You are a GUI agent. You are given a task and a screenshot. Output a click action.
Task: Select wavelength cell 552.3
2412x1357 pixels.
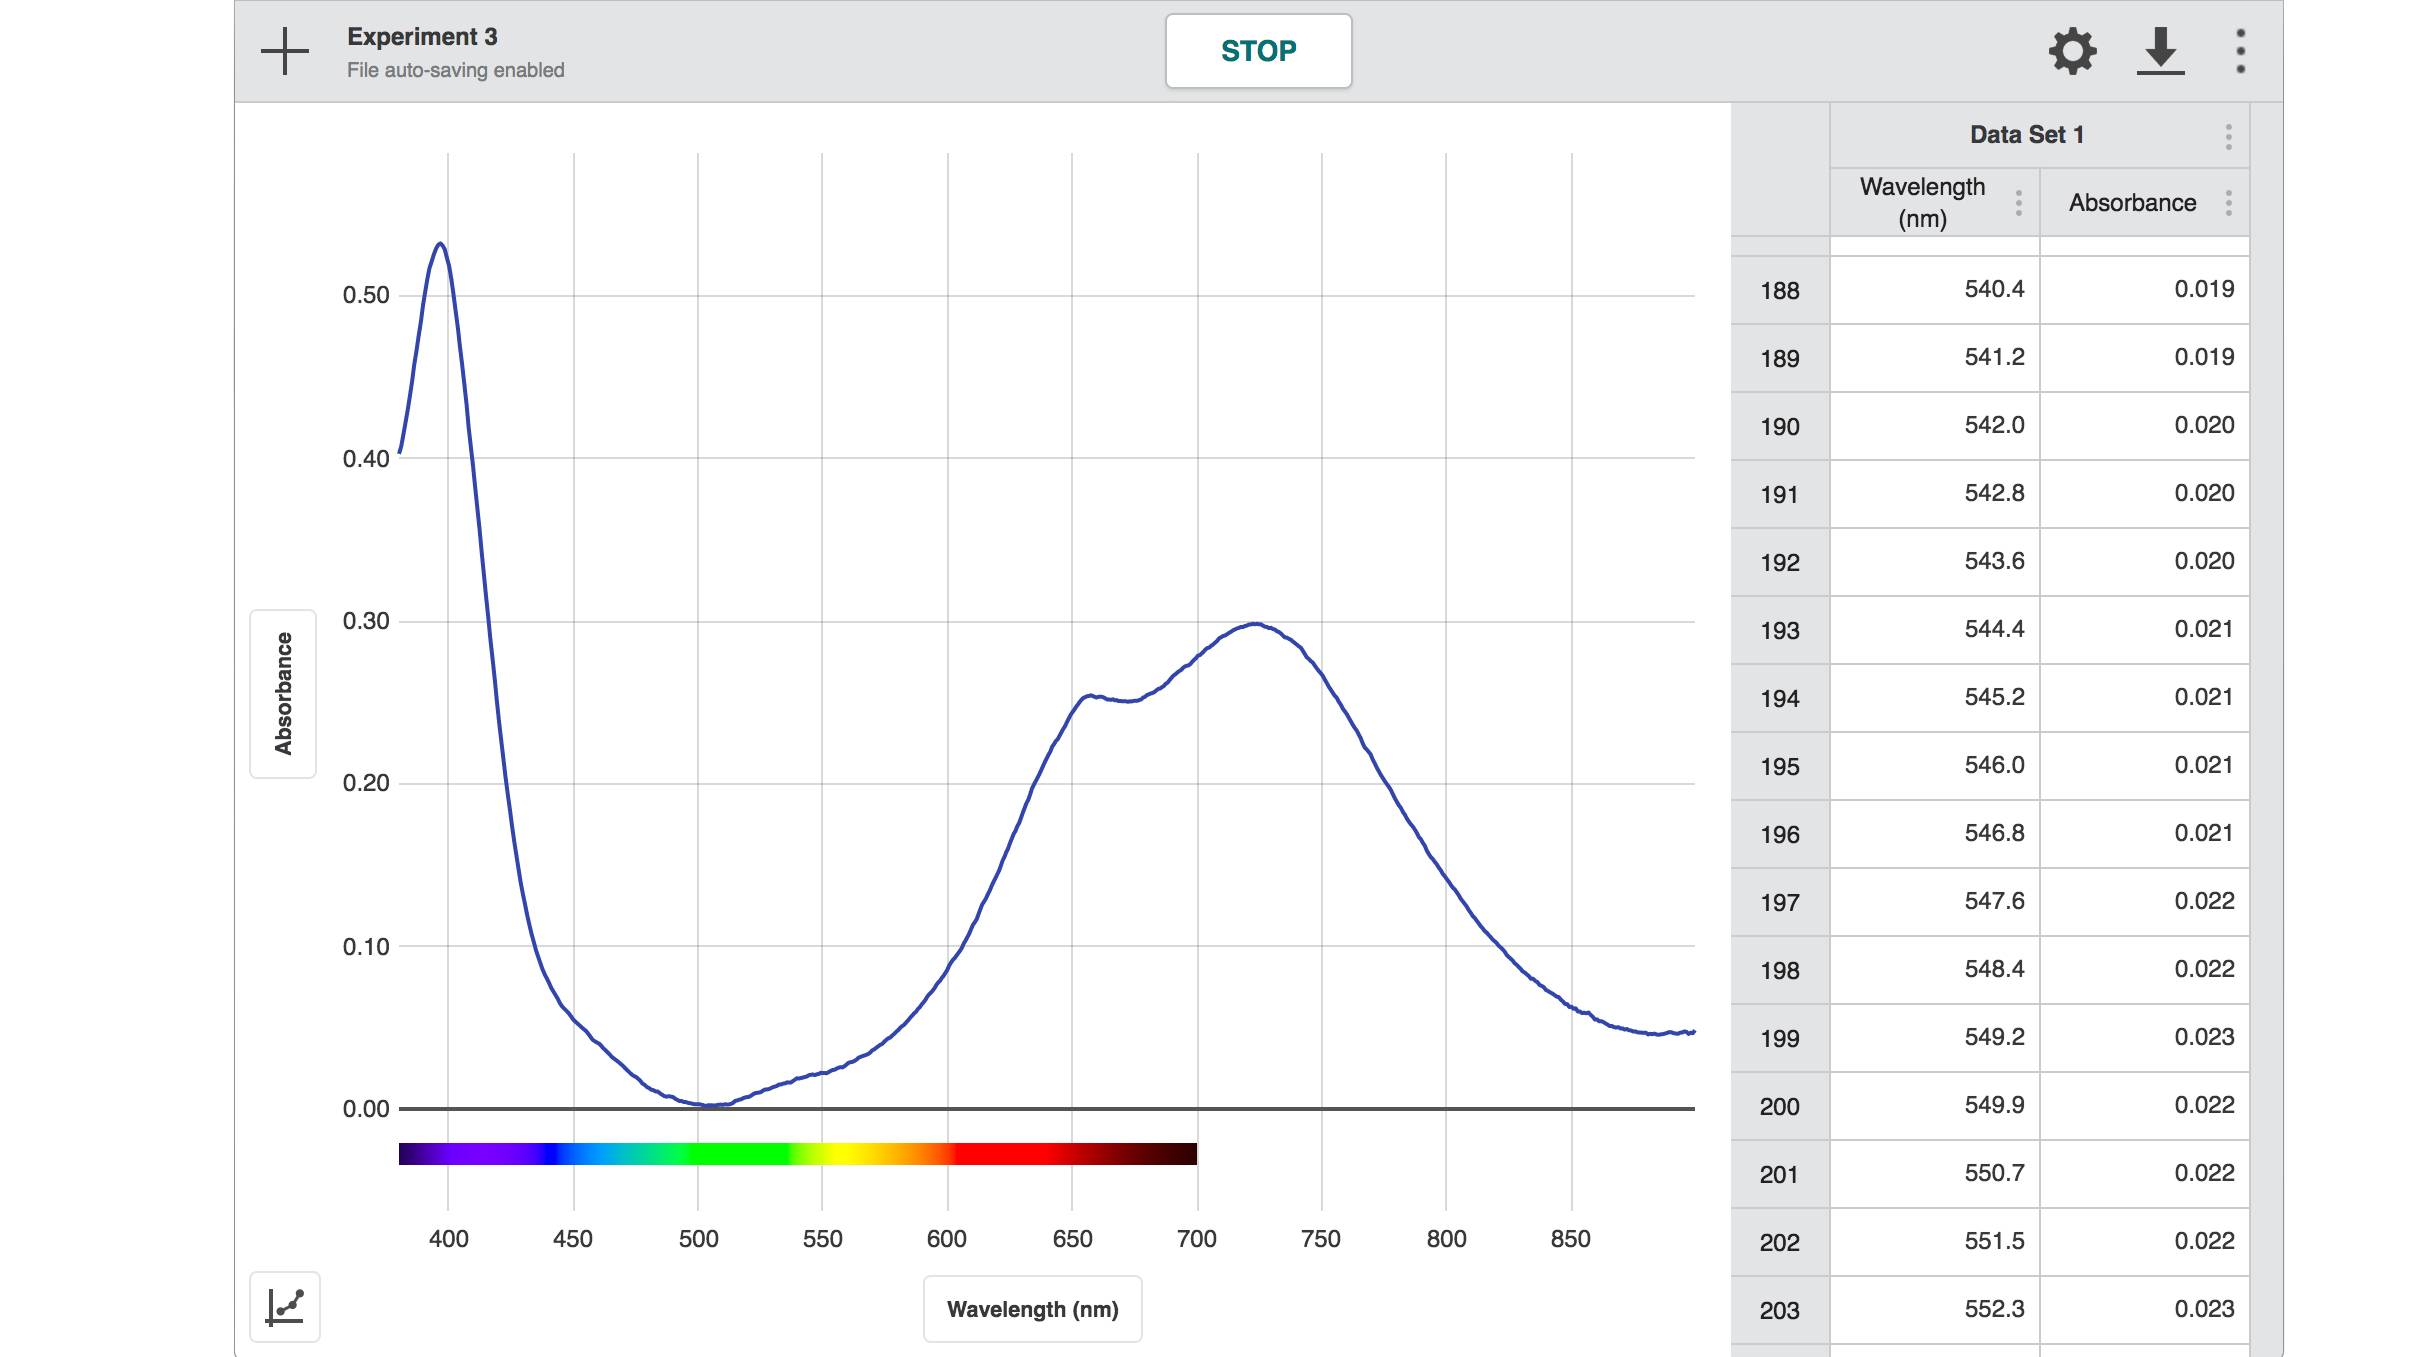(1935, 1309)
